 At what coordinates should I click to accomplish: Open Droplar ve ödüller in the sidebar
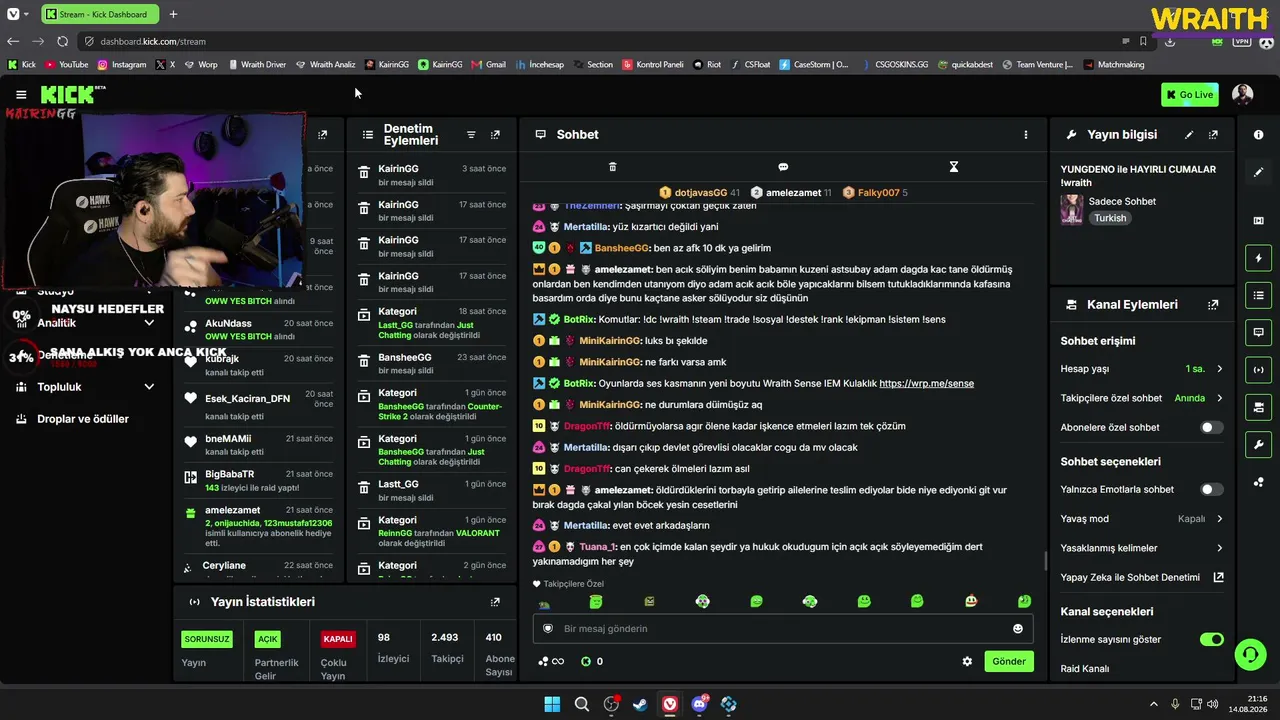point(83,419)
